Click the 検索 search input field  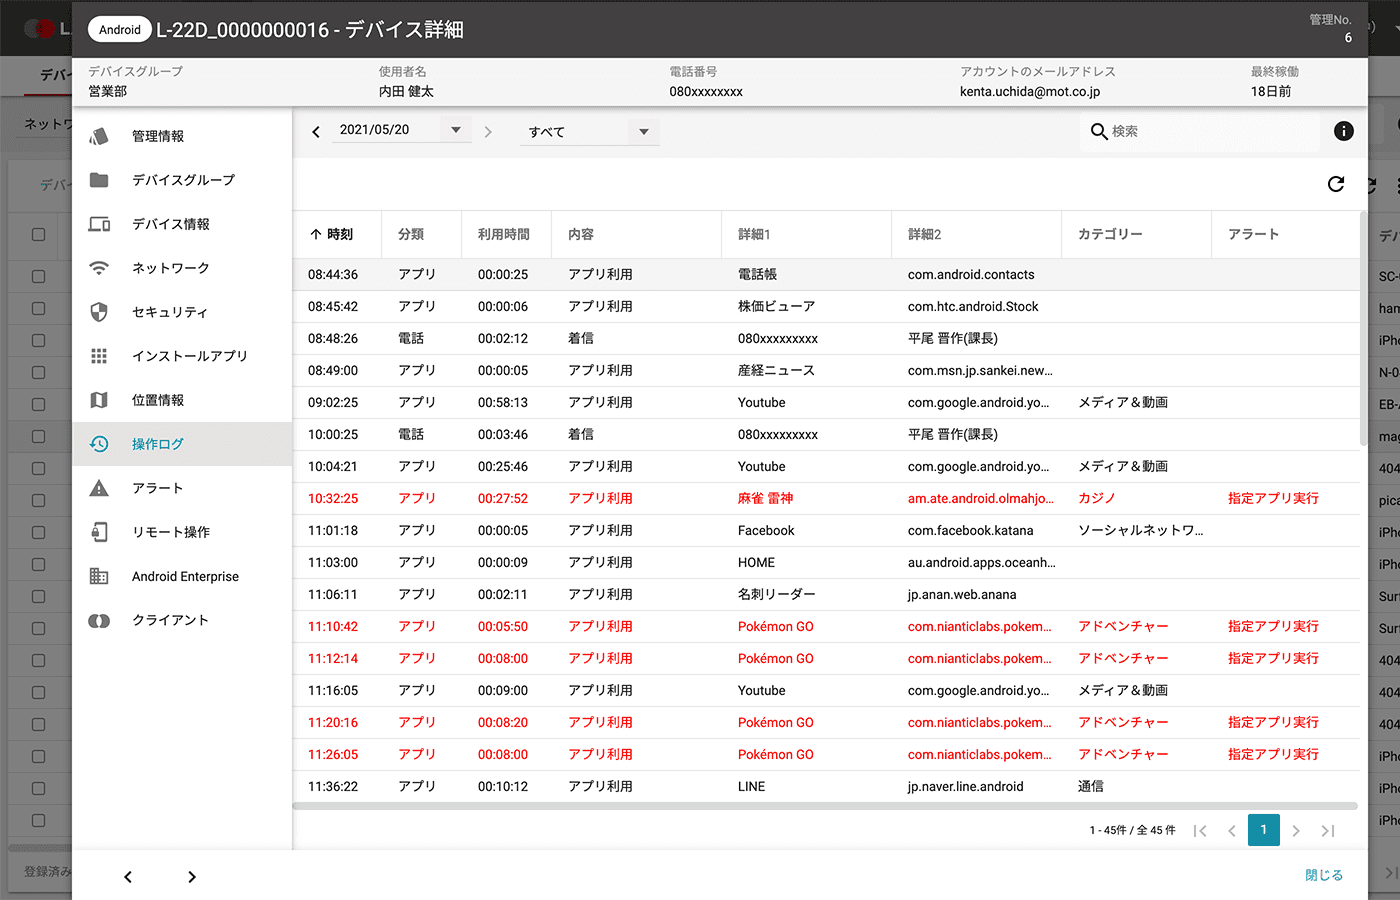tap(1200, 131)
